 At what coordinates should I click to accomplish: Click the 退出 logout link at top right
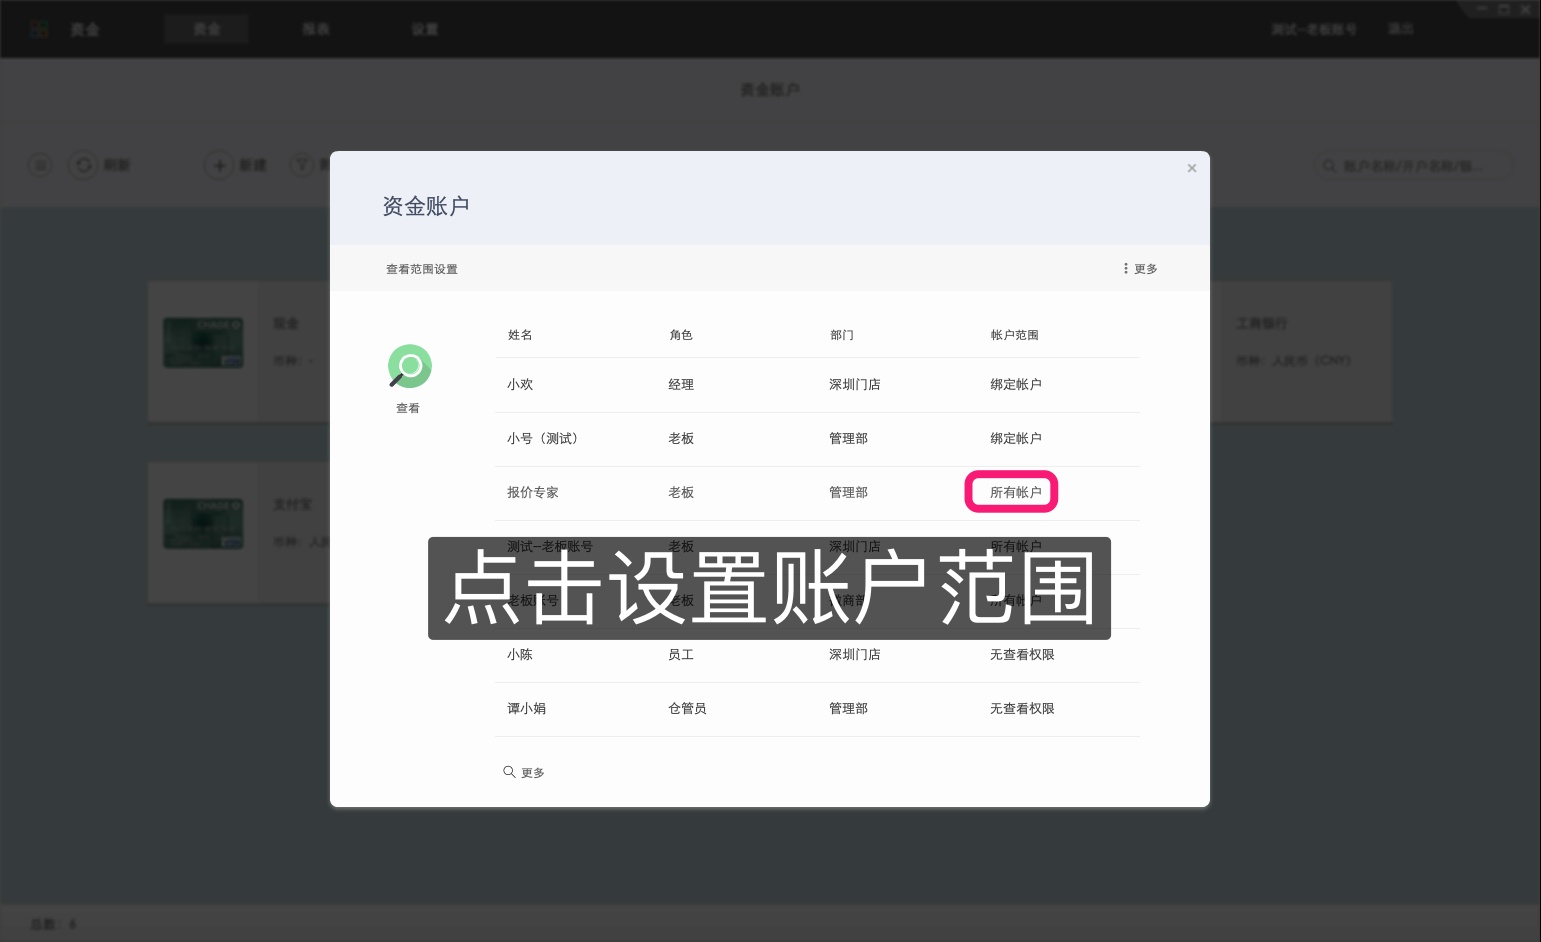[x=1401, y=29]
